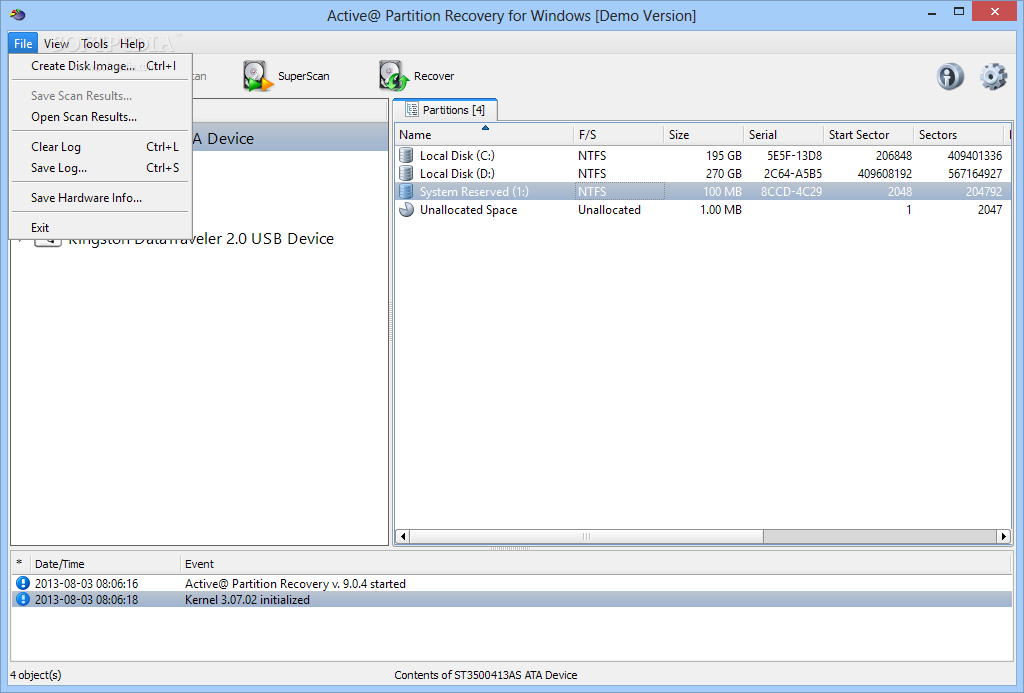Open the Help menu

(x=133, y=44)
